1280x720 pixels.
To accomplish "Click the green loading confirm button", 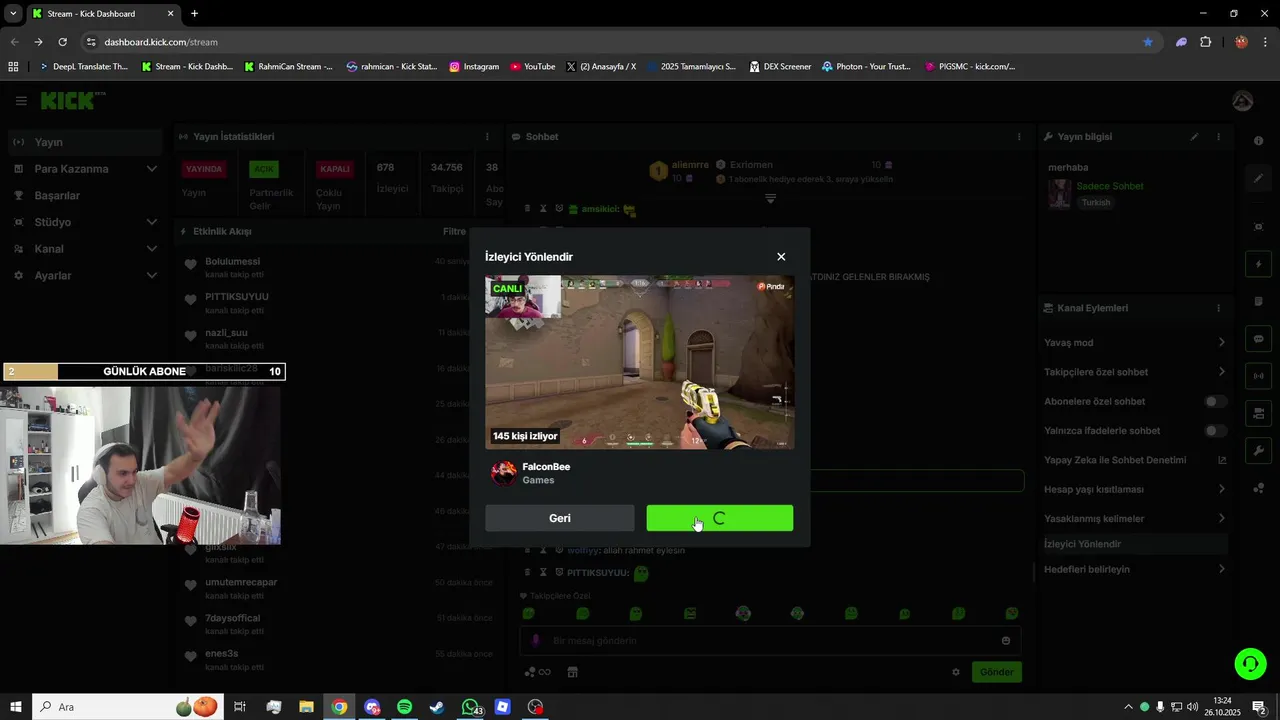I will [x=720, y=518].
